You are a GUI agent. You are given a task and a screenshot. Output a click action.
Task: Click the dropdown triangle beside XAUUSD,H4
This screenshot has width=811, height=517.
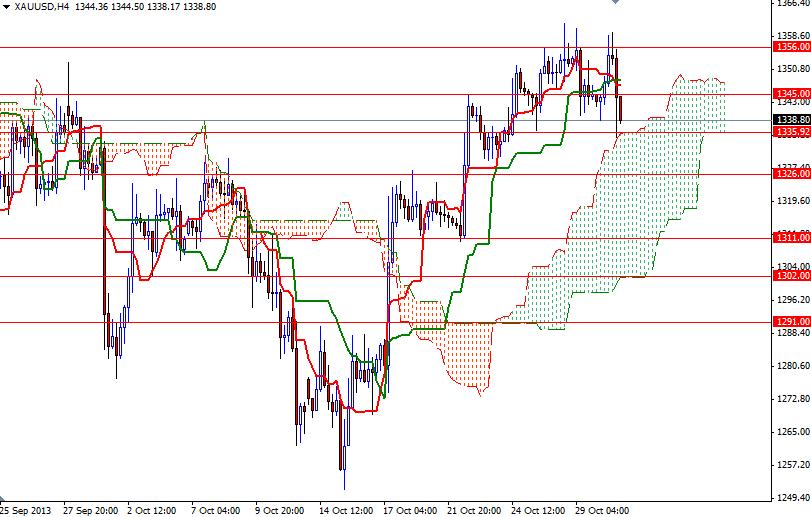pos(6,6)
